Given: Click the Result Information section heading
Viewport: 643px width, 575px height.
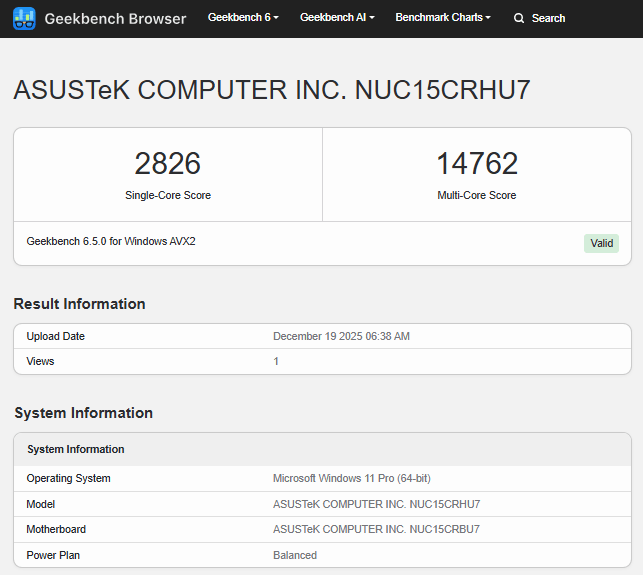Looking at the screenshot, I should (x=79, y=304).
